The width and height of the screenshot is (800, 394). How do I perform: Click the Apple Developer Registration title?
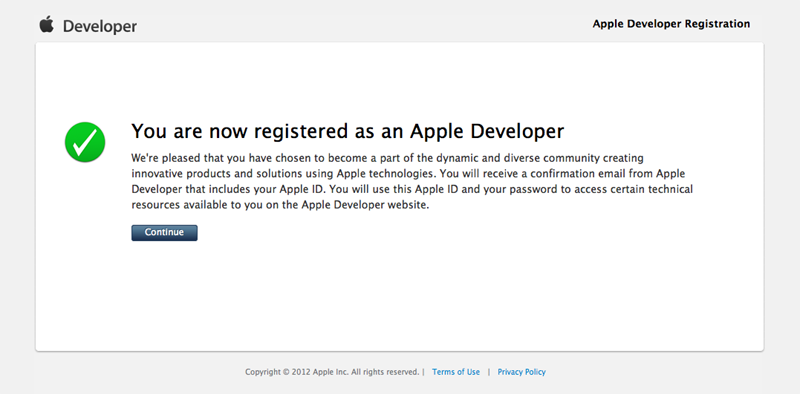[671, 24]
